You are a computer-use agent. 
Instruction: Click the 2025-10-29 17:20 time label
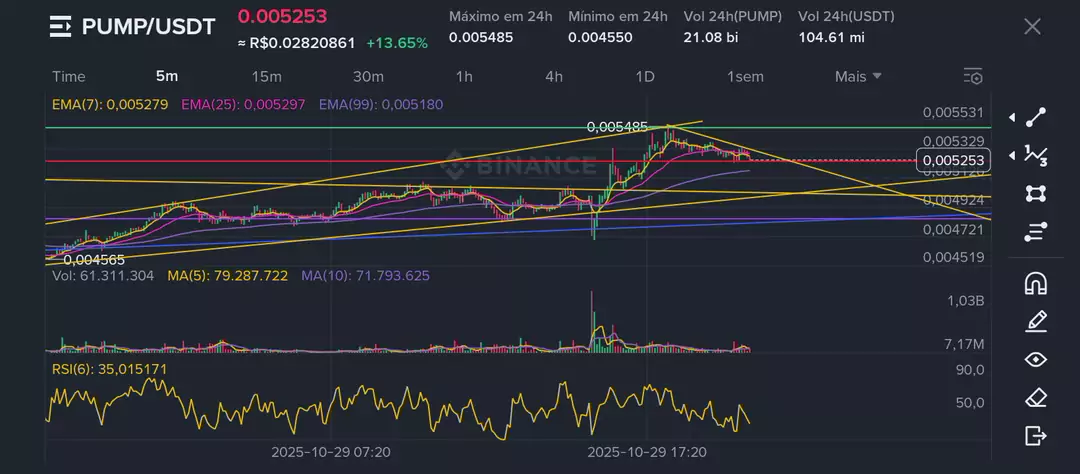pos(647,453)
